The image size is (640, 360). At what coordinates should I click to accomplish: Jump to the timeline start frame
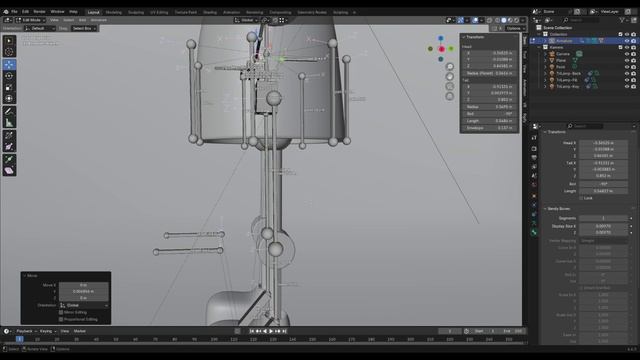pos(251,331)
